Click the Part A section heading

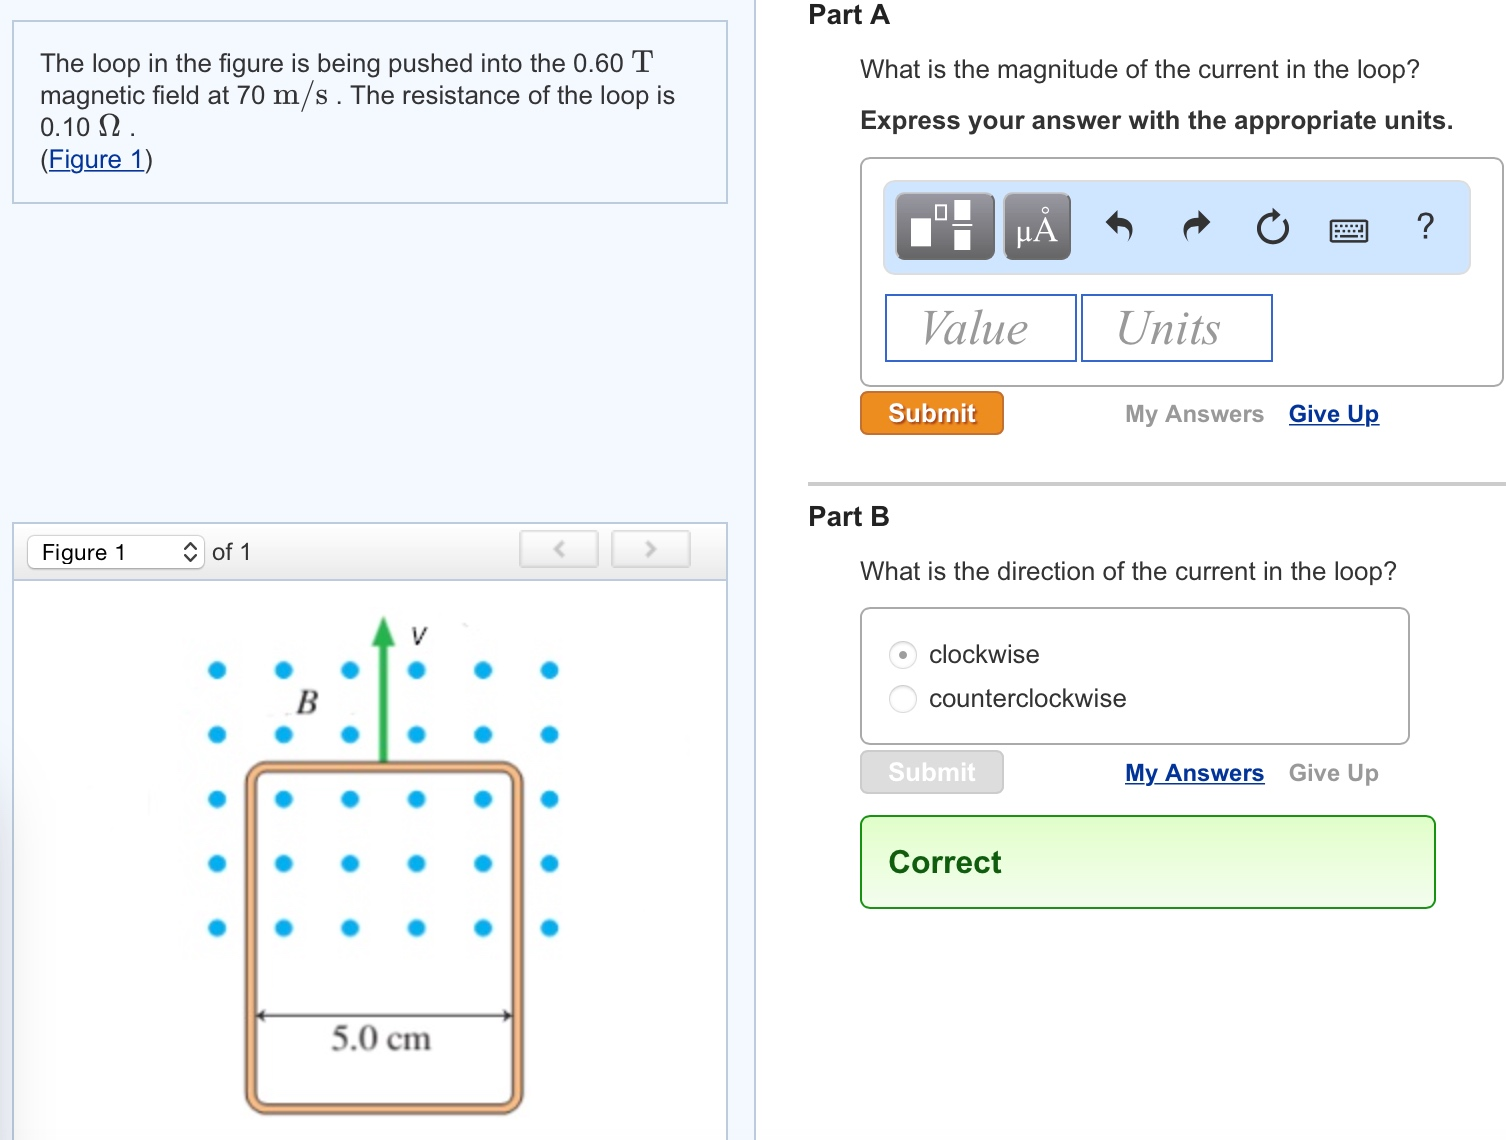tap(847, 15)
